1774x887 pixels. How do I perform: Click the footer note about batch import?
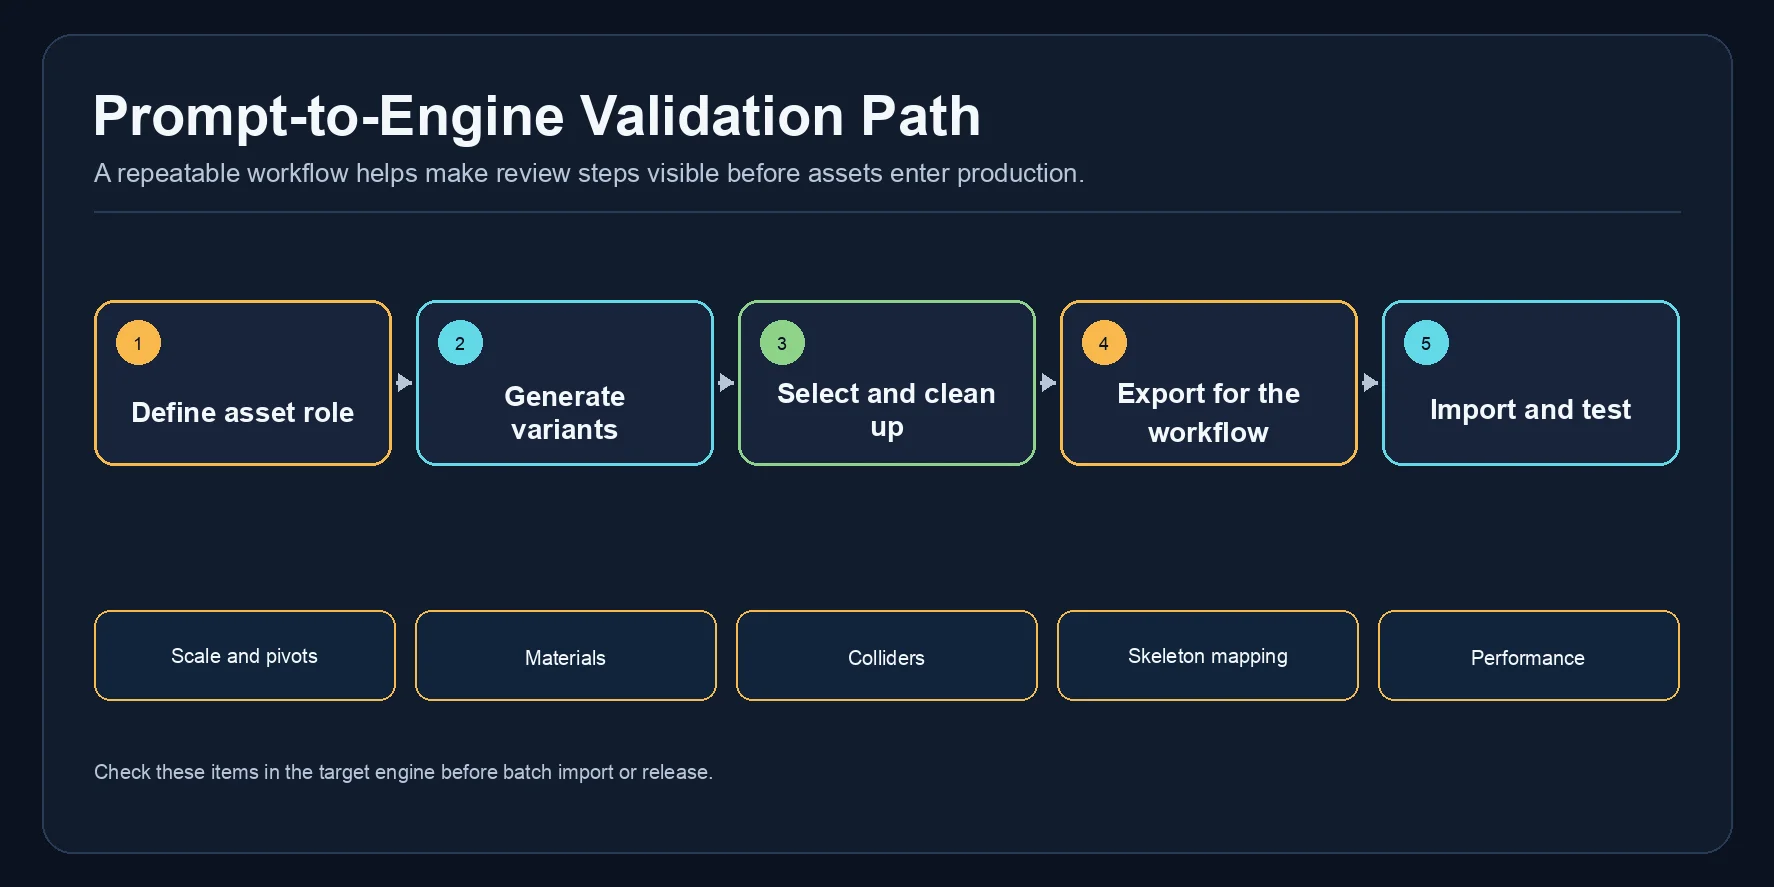click(403, 772)
